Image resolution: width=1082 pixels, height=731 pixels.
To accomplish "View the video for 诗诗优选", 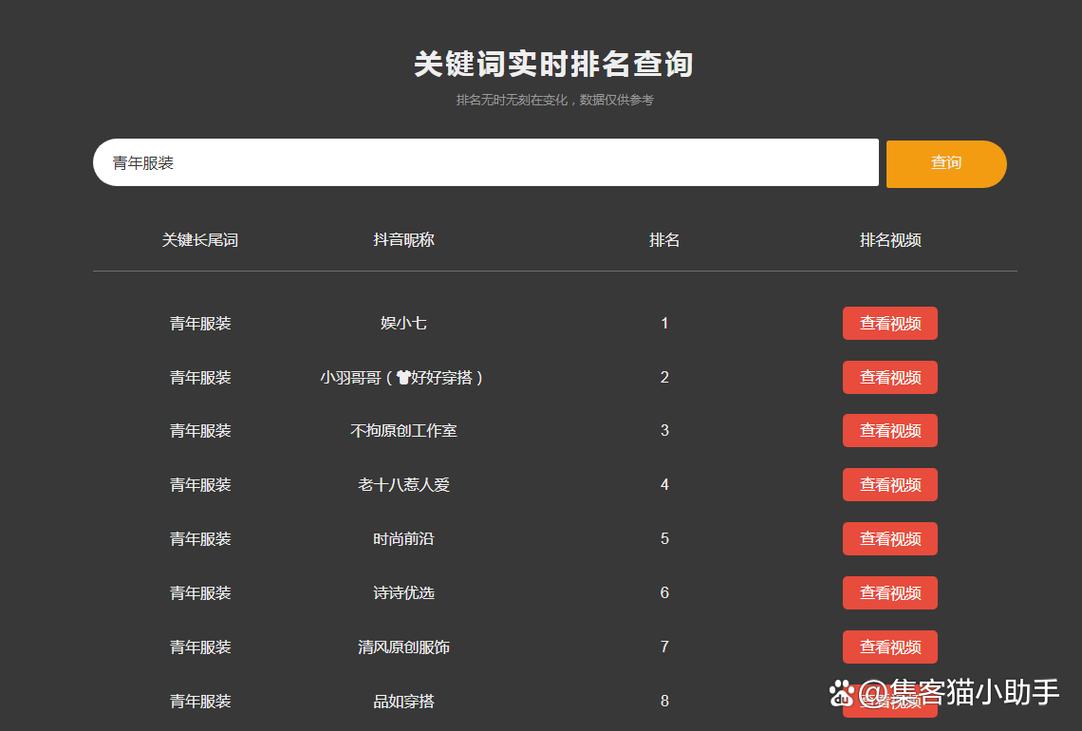I will click(x=889, y=593).
